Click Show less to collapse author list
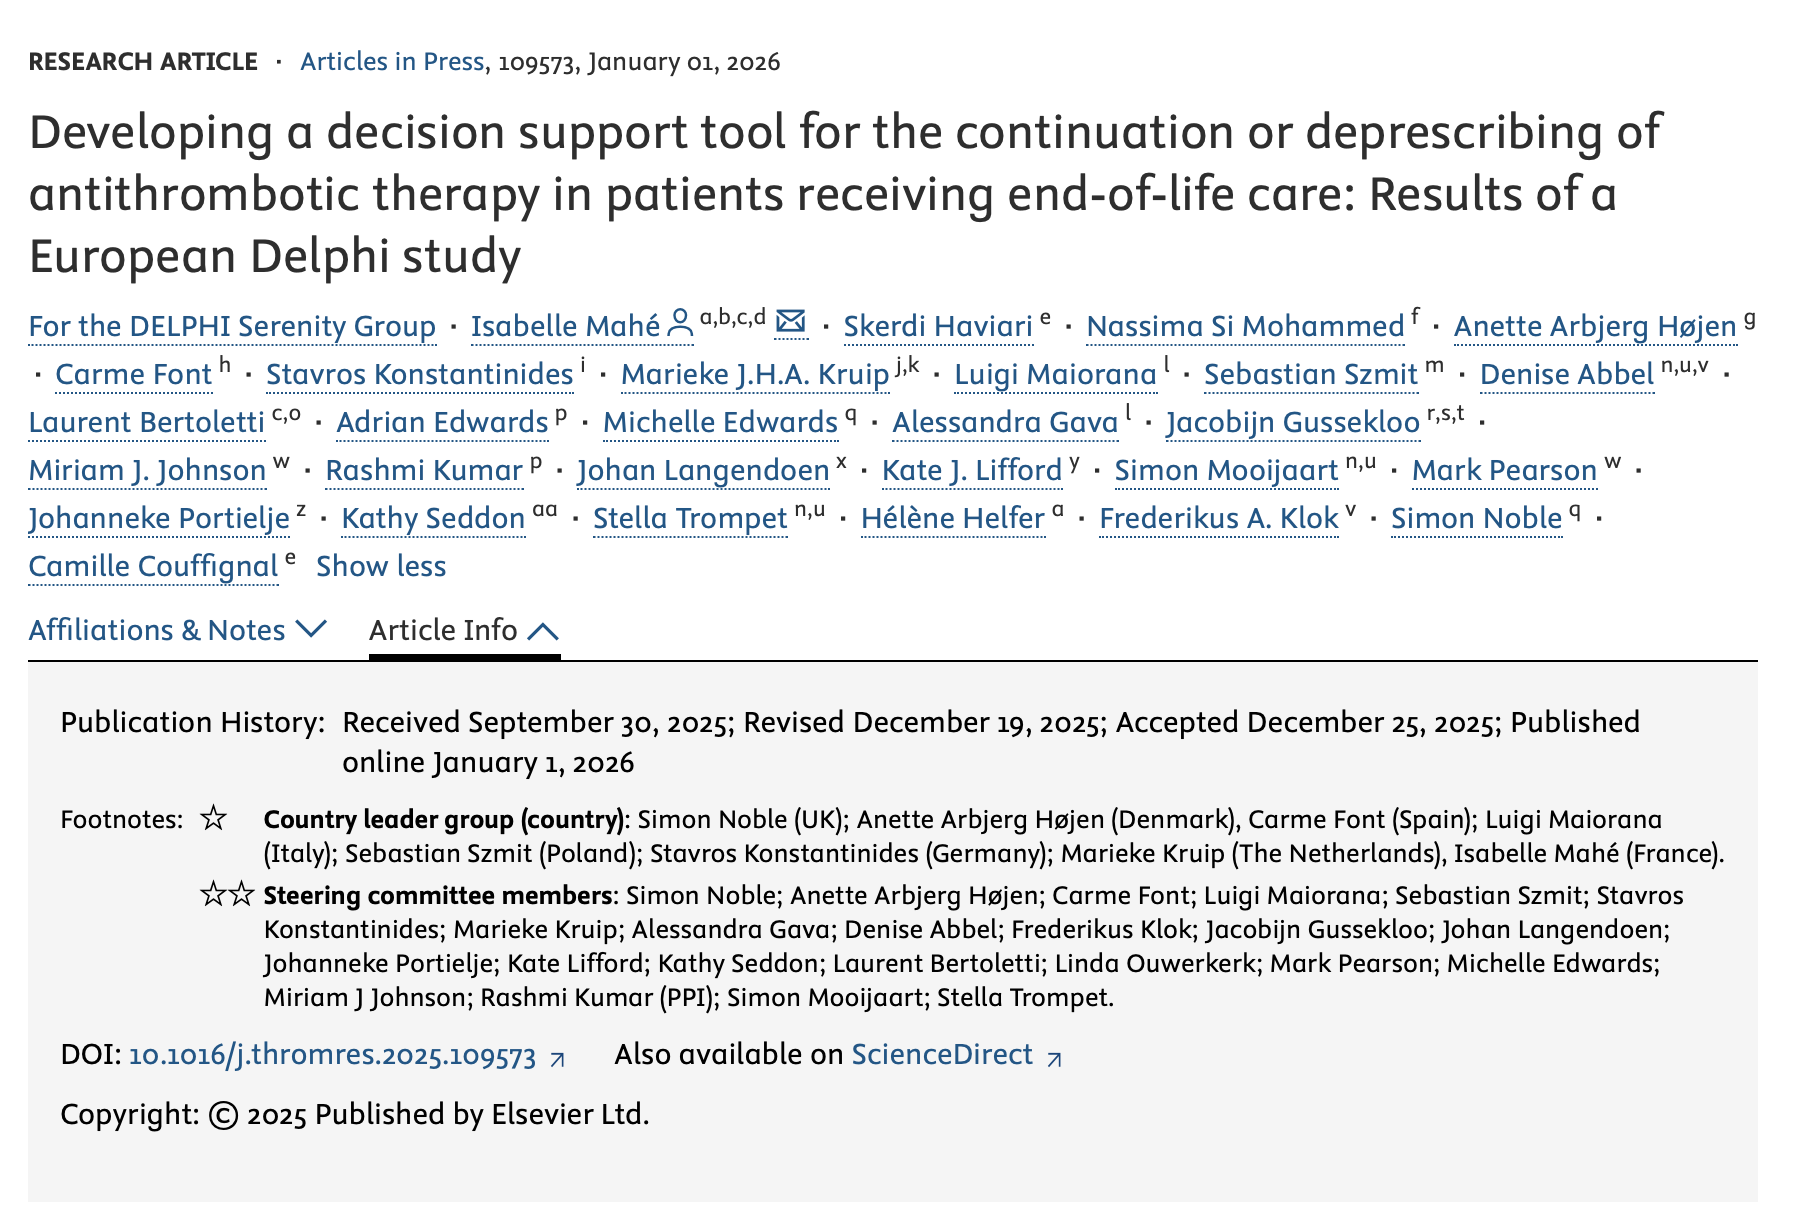This screenshot has height=1210, width=1818. tap(381, 566)
